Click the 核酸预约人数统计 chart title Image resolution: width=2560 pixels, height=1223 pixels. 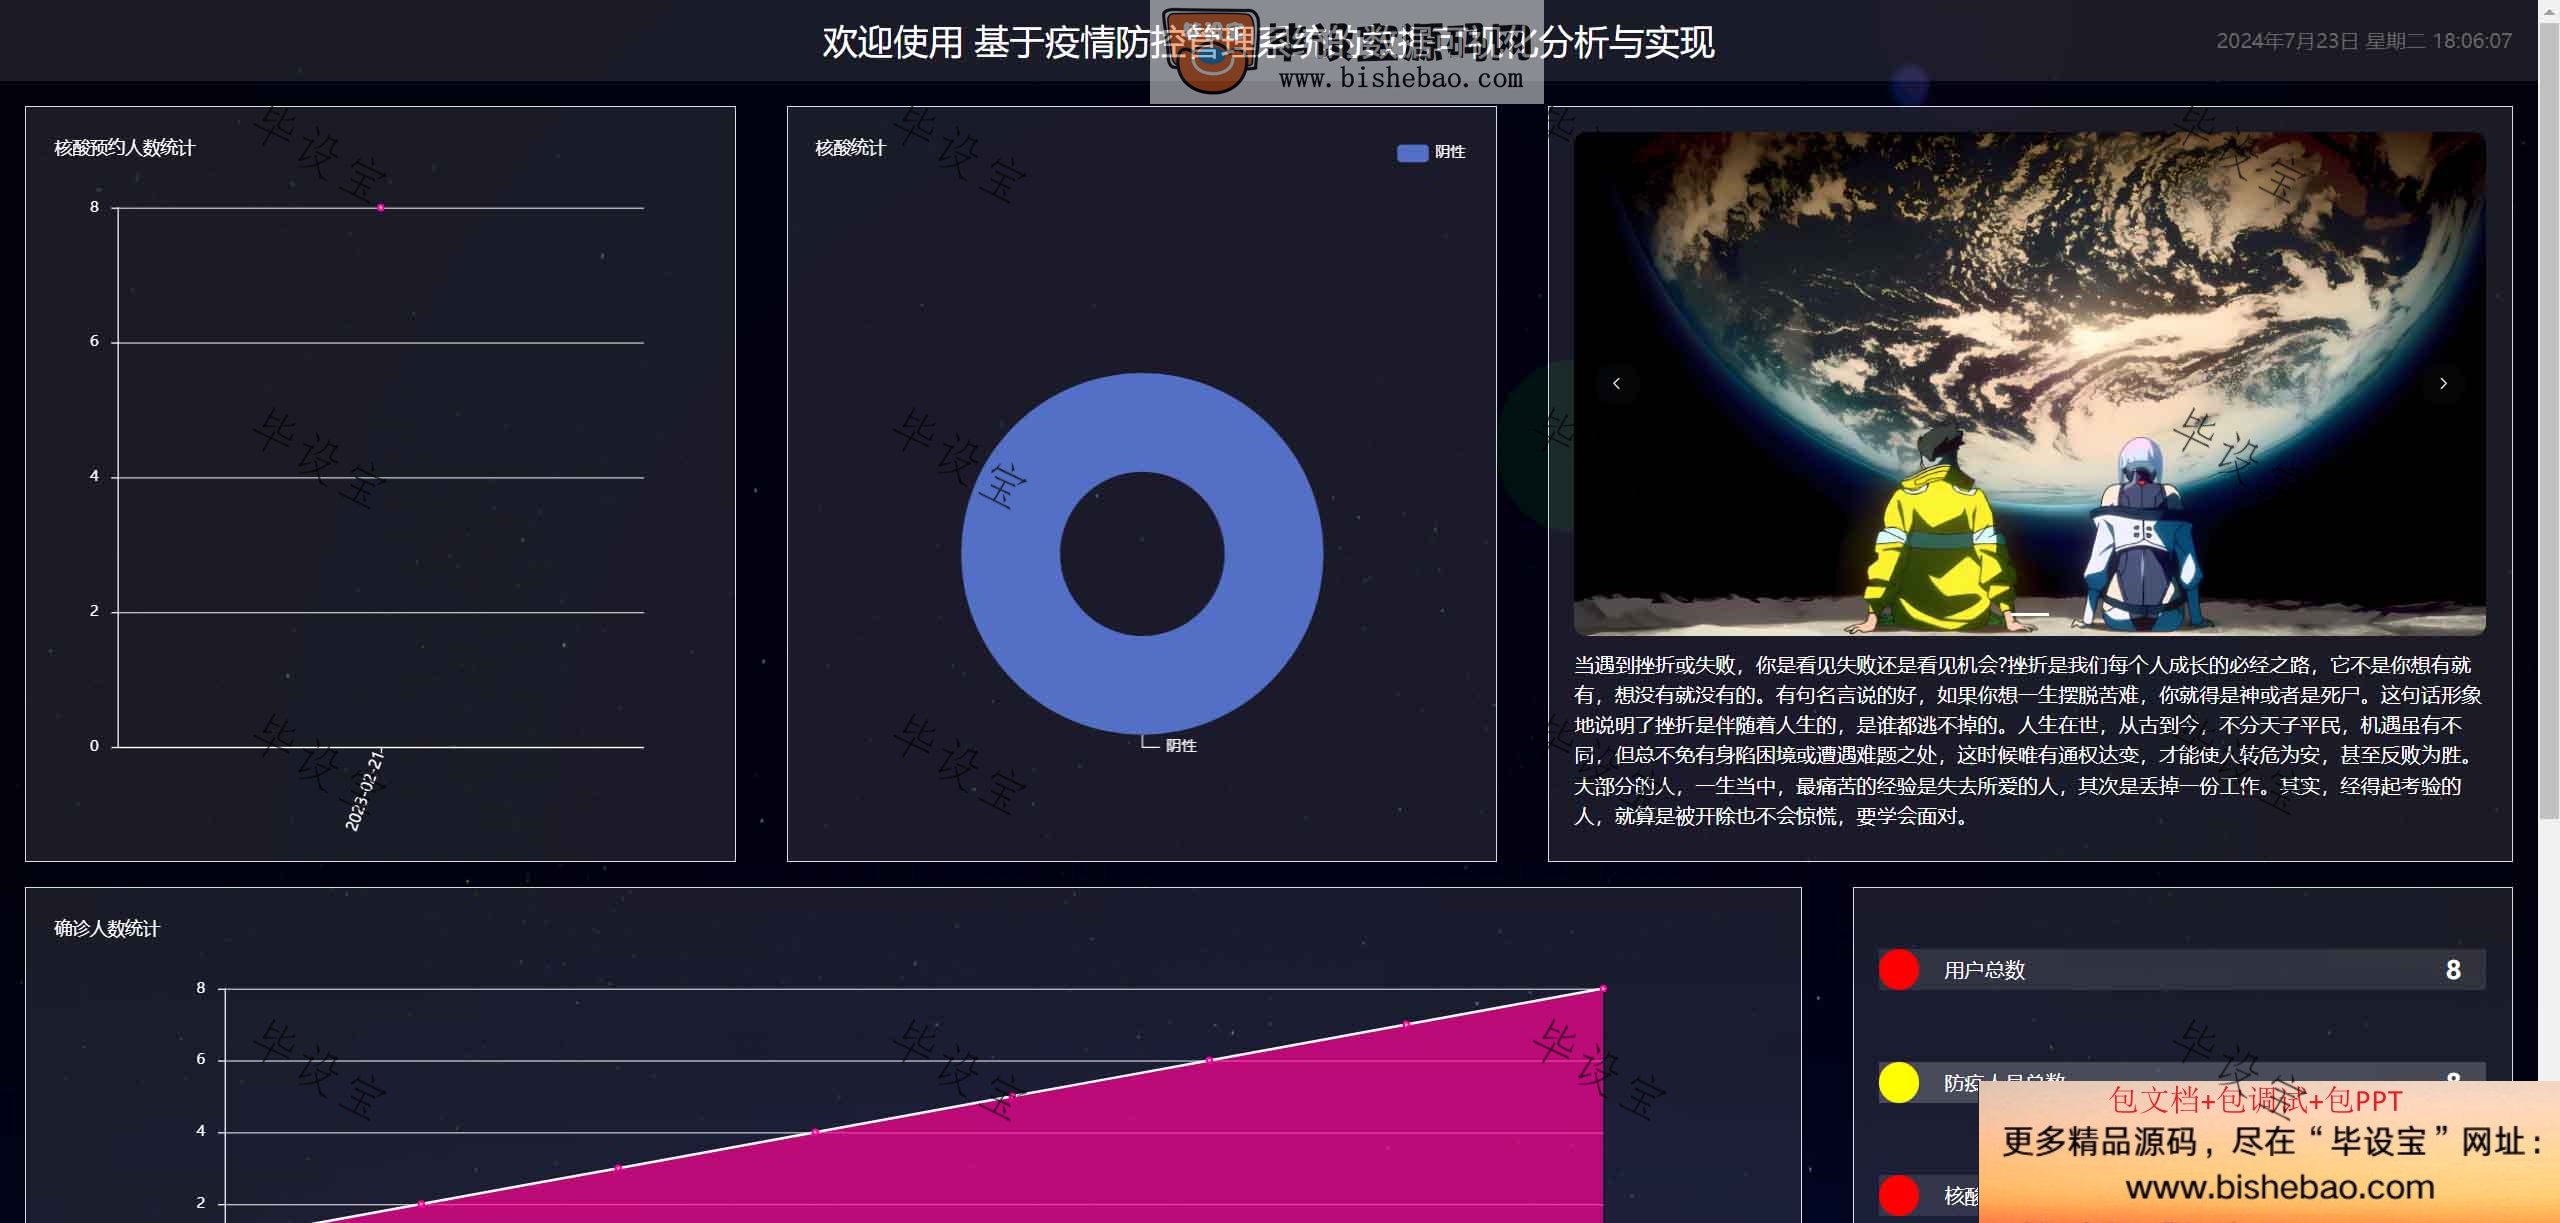124,148
